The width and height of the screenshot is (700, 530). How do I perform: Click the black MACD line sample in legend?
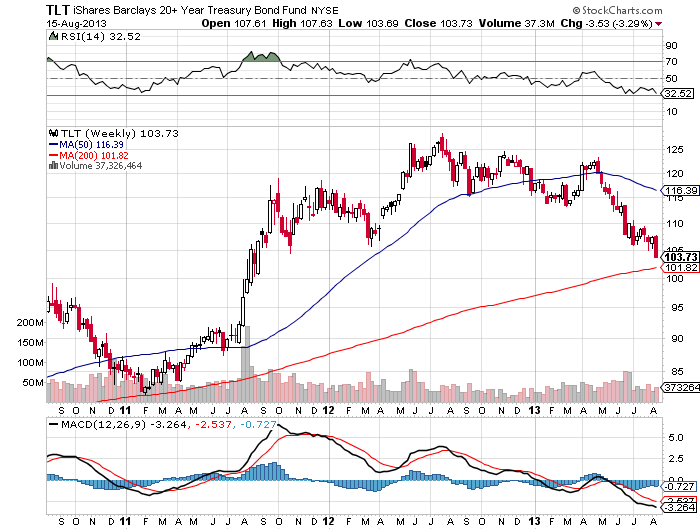click(x=54, y=424)
